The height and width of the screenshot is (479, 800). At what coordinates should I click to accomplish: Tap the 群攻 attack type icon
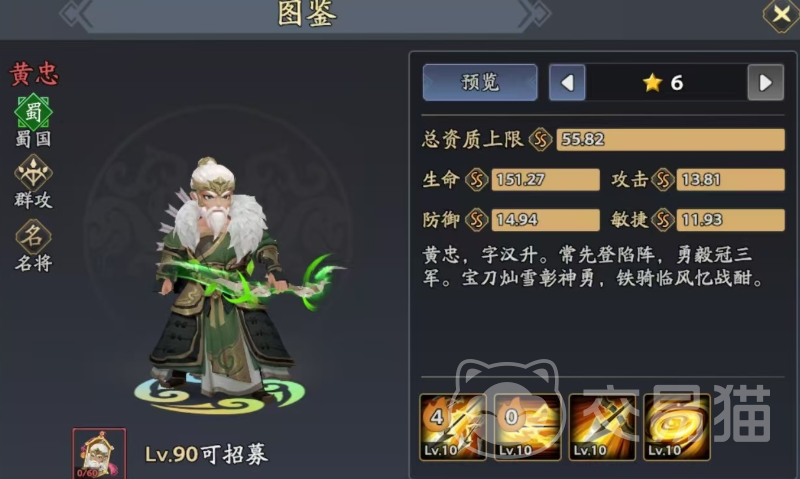tap(33, 173)
